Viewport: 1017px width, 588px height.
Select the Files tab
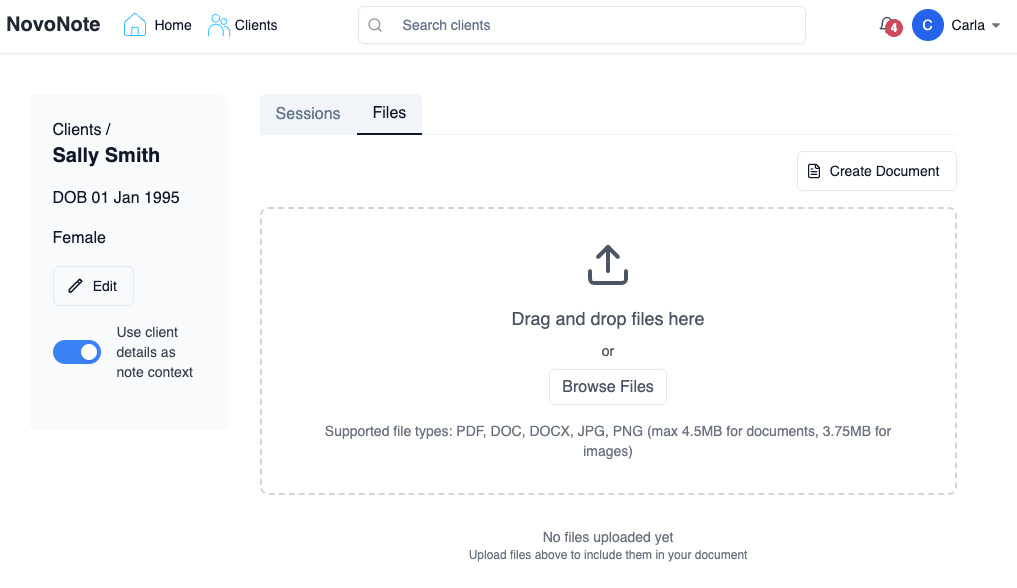[x=389, y=113]
